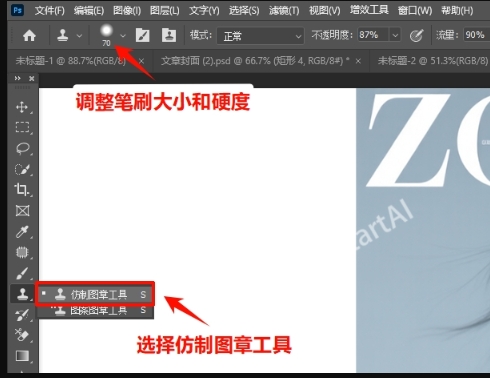Image resolution: width=490 pixels, height=378 pixels.
Task: Toggle pressure for opacity icon
Action: (416, 35)
